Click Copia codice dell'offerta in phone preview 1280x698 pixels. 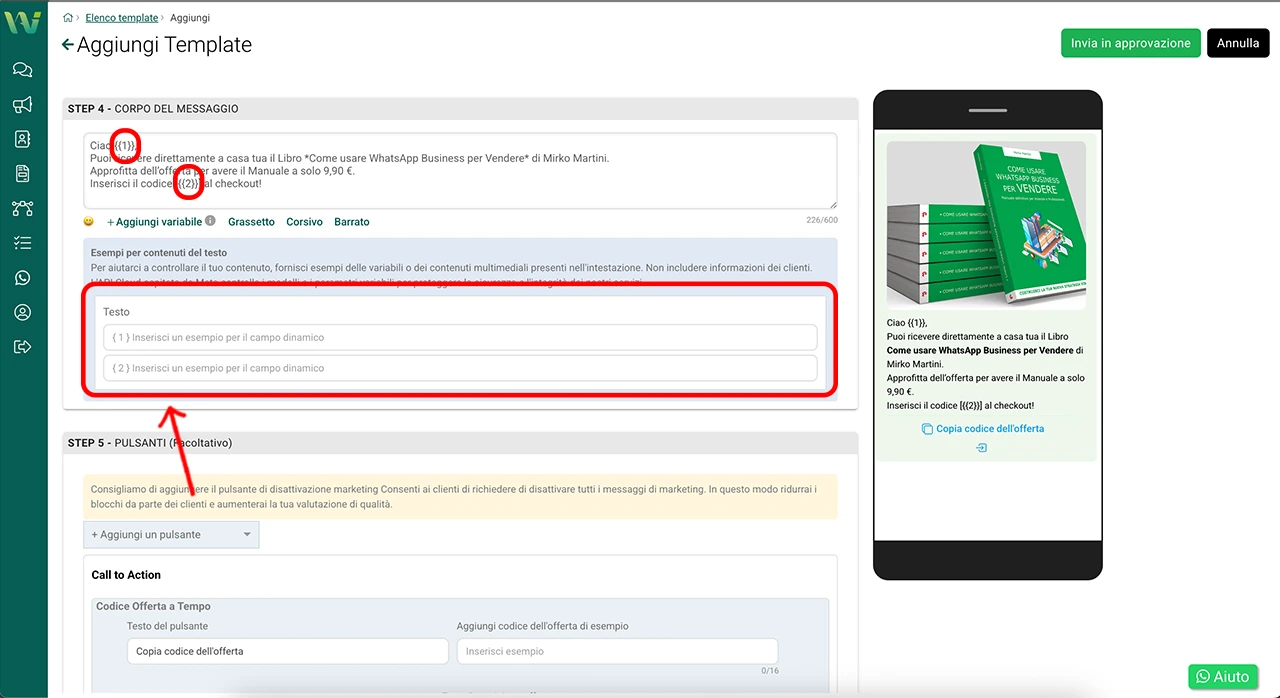coord(990,429)
